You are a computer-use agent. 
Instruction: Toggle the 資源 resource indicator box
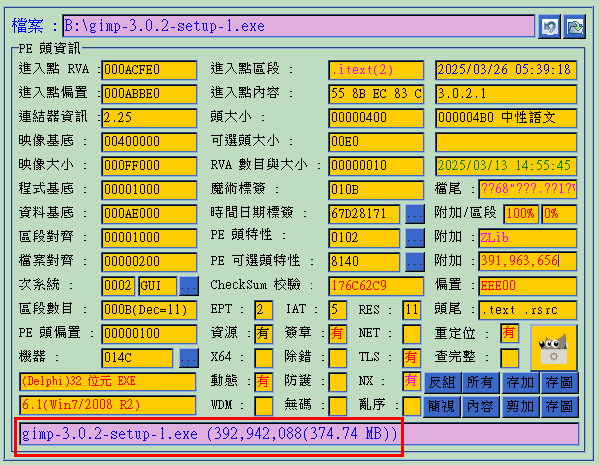tap(264, 334)
